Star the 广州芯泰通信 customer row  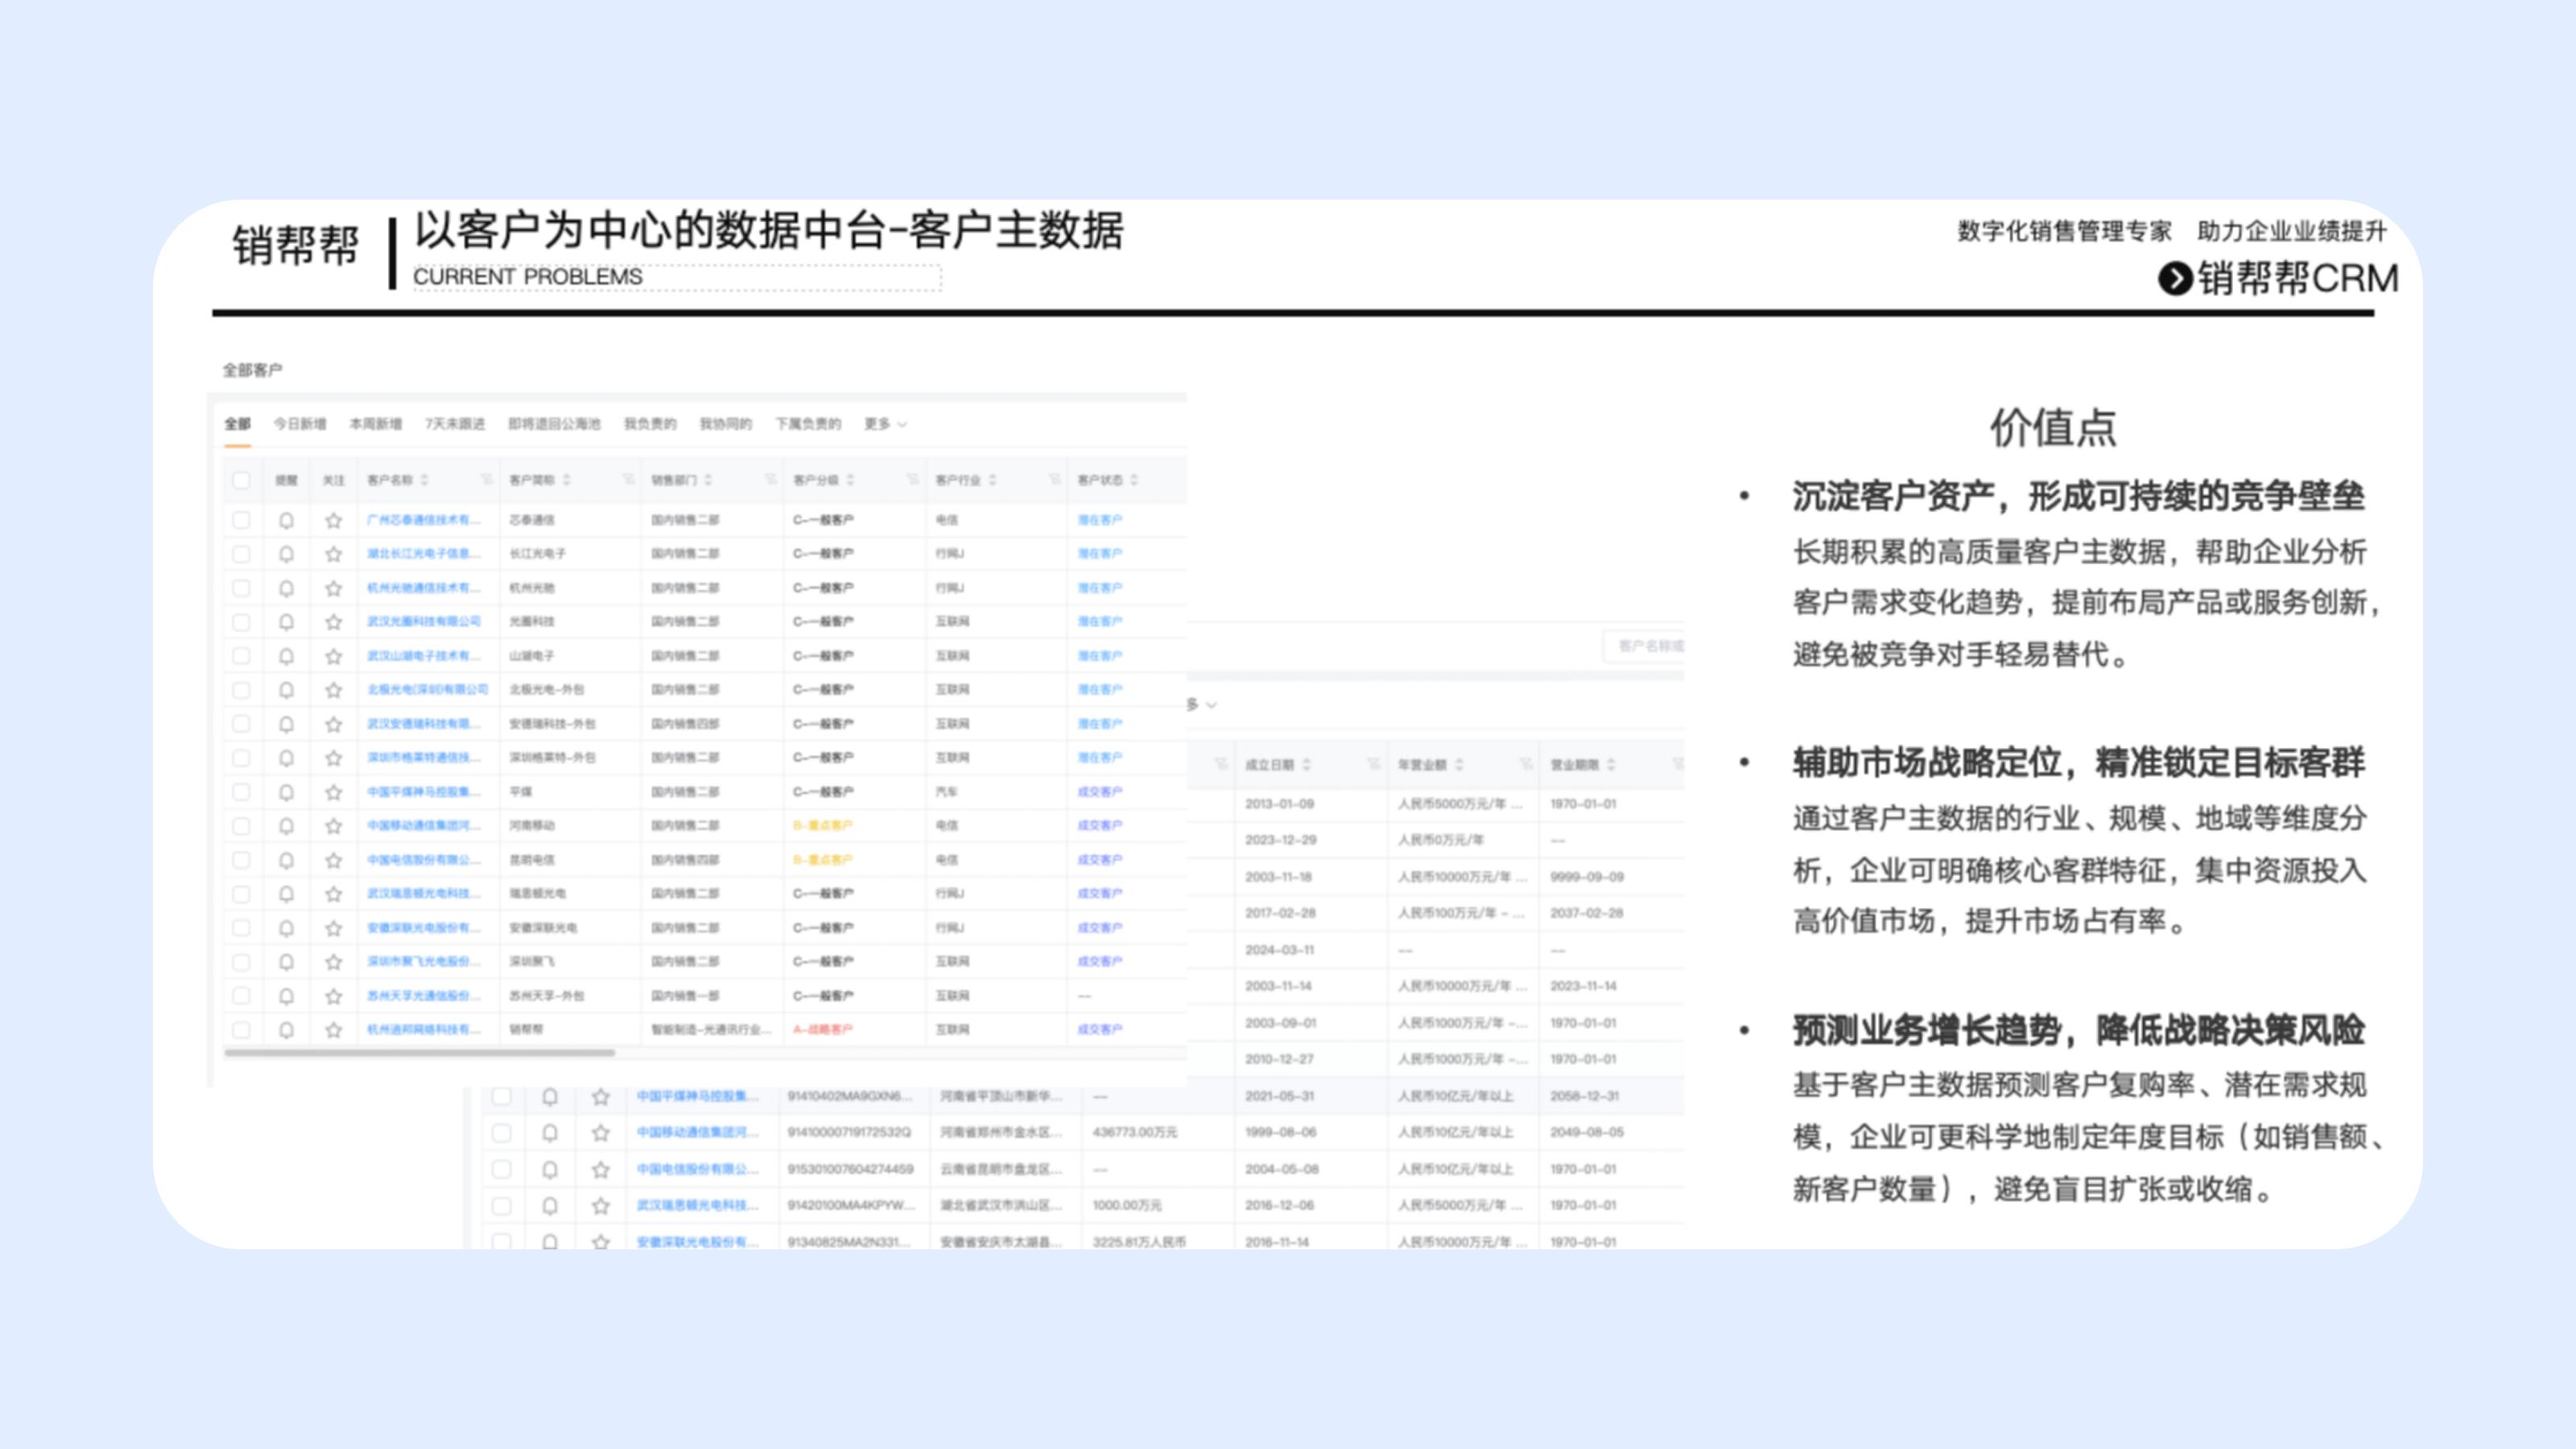coord(334,520)
